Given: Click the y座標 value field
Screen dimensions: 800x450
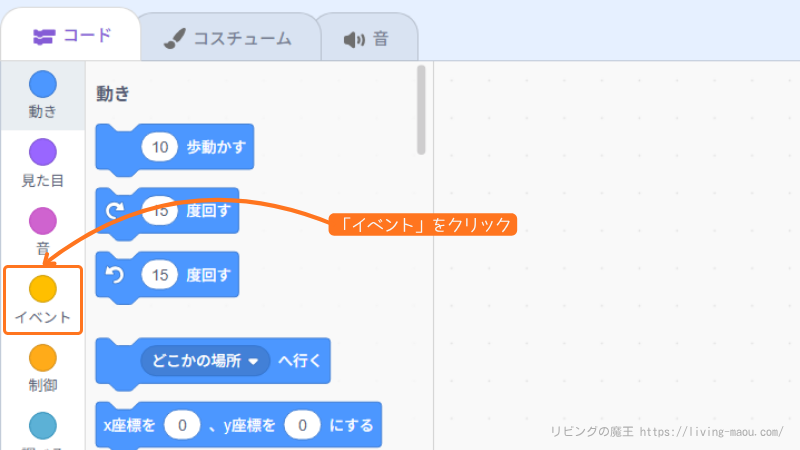Looking at the screenshot, I should tap(301, 426).
